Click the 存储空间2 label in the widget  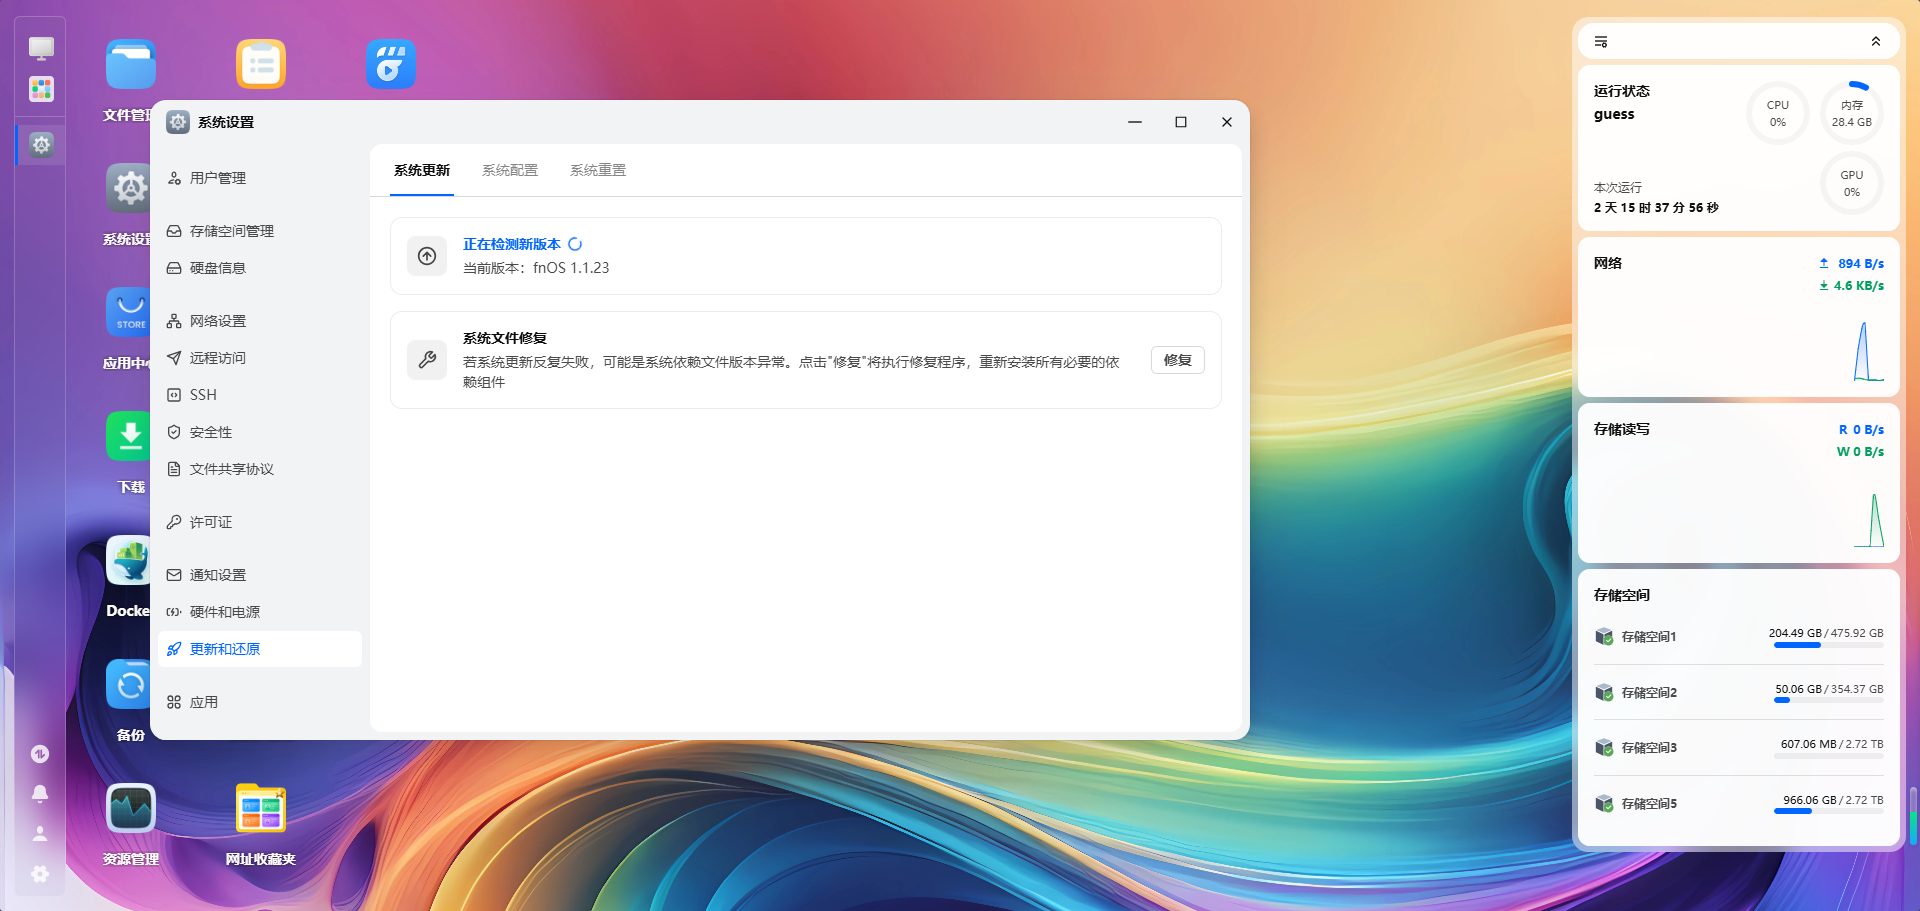tap(1649, 692)
